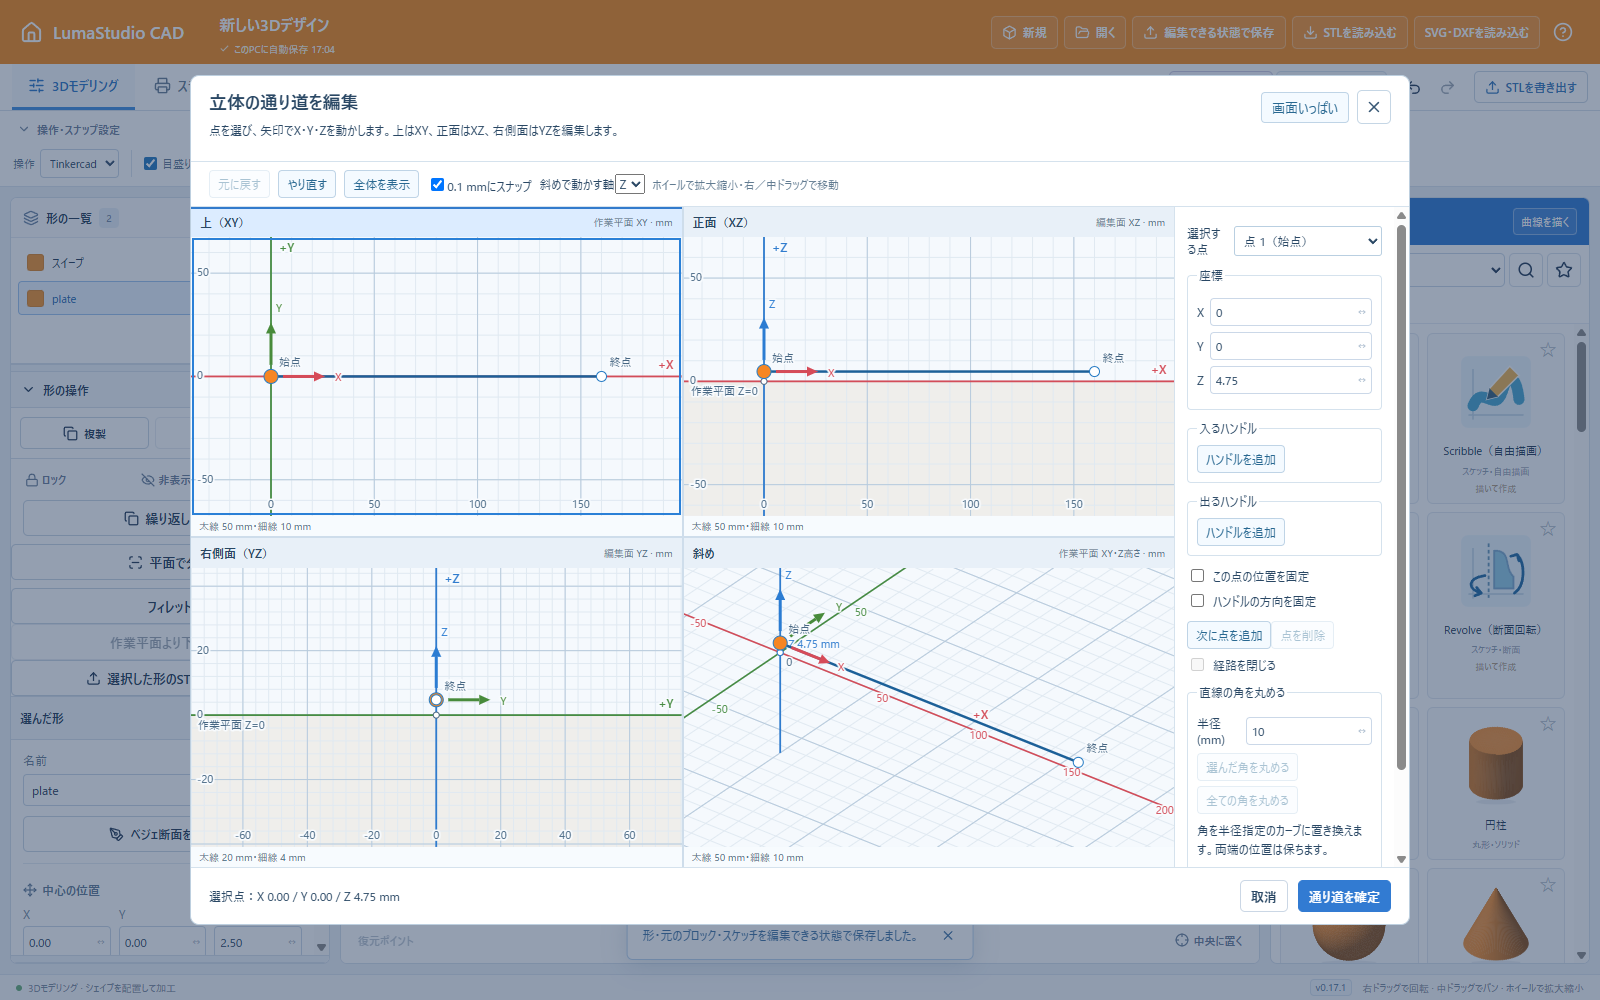Collapse the 操作・スナップ設定 section
This screenshot has height=1000, width=1600.
click(69, 130)
